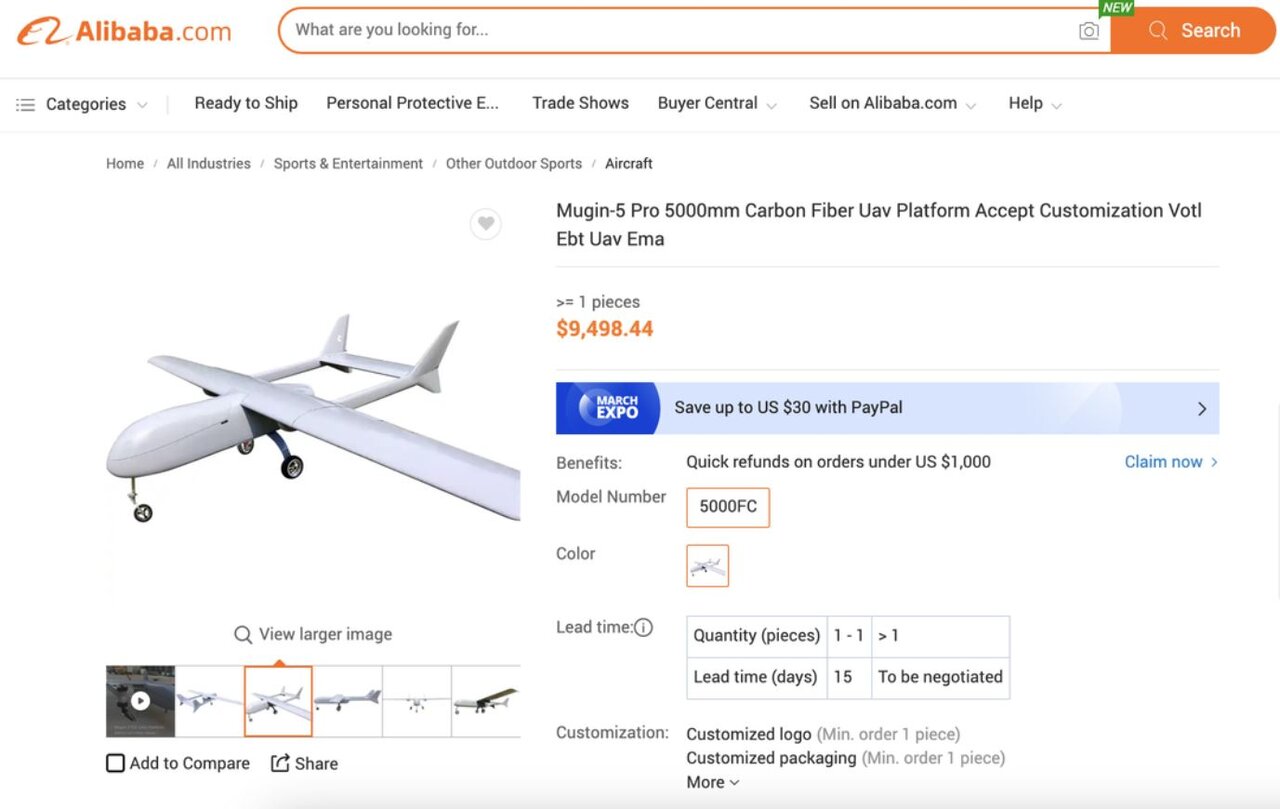Select the 5000FC model number option
Viewport: 1280px width, 809px height.
[x=728, y=507]
